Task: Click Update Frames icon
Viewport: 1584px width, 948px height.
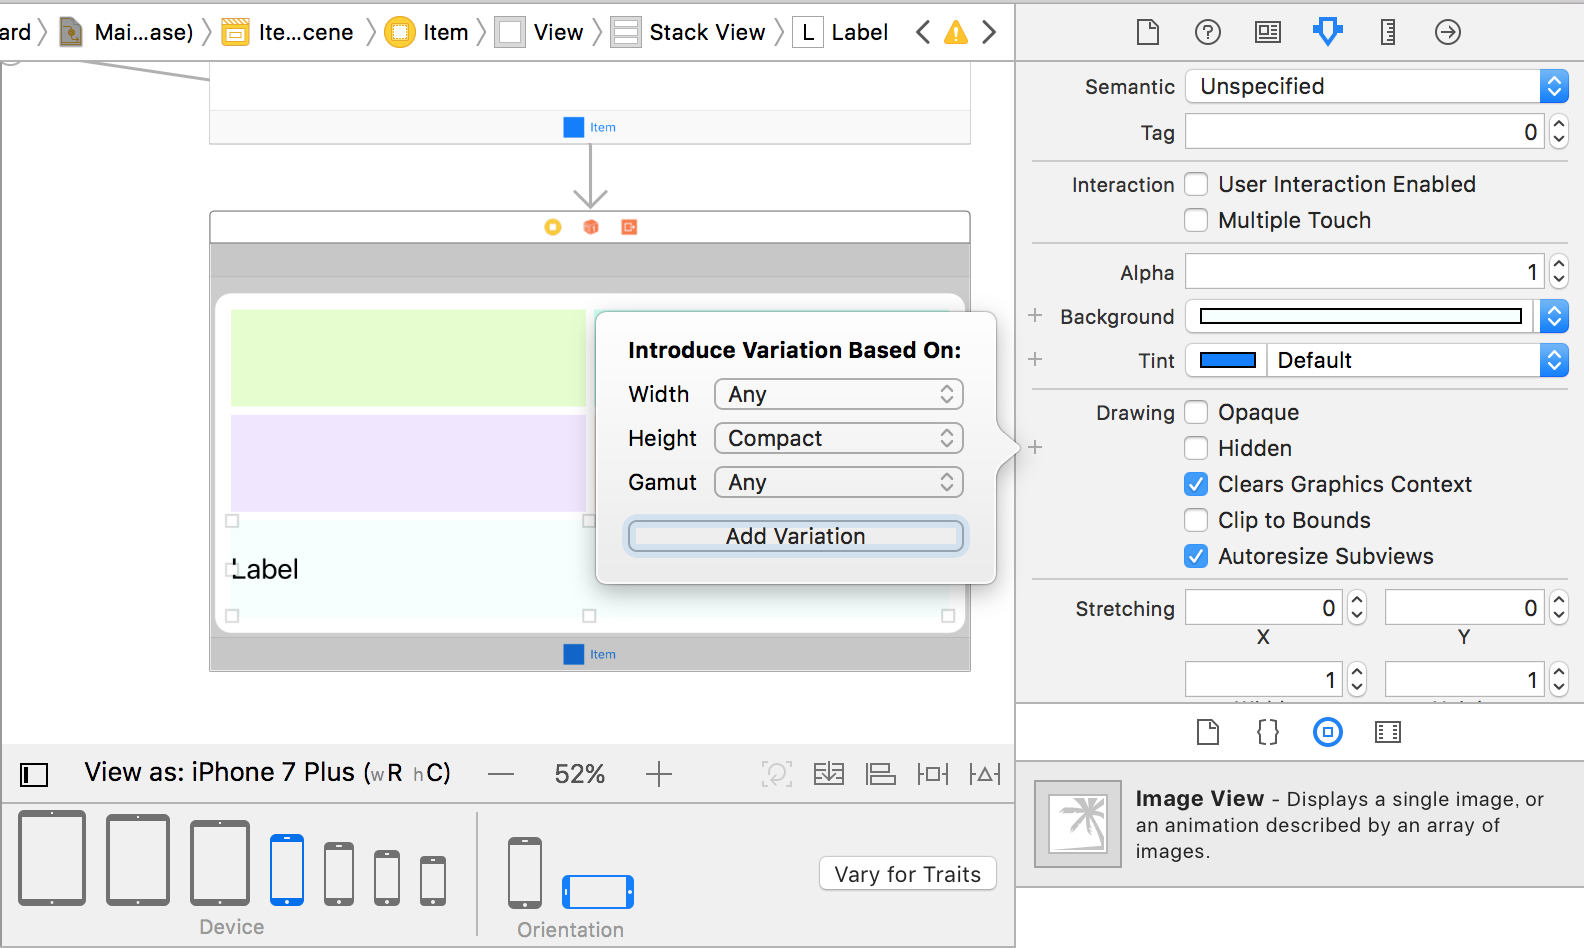Action: pos(777,774)
